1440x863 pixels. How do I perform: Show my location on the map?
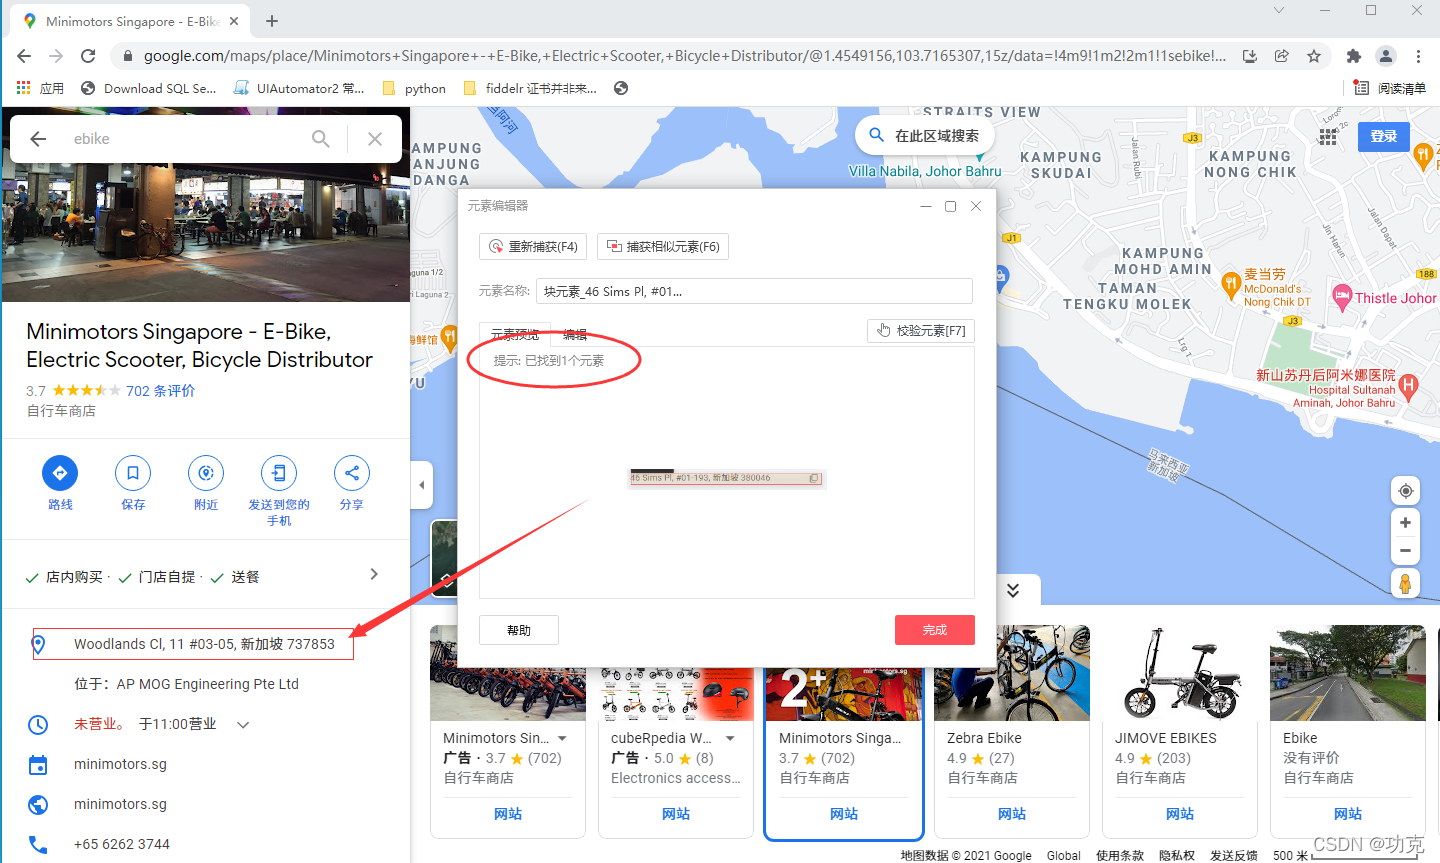1406,491
